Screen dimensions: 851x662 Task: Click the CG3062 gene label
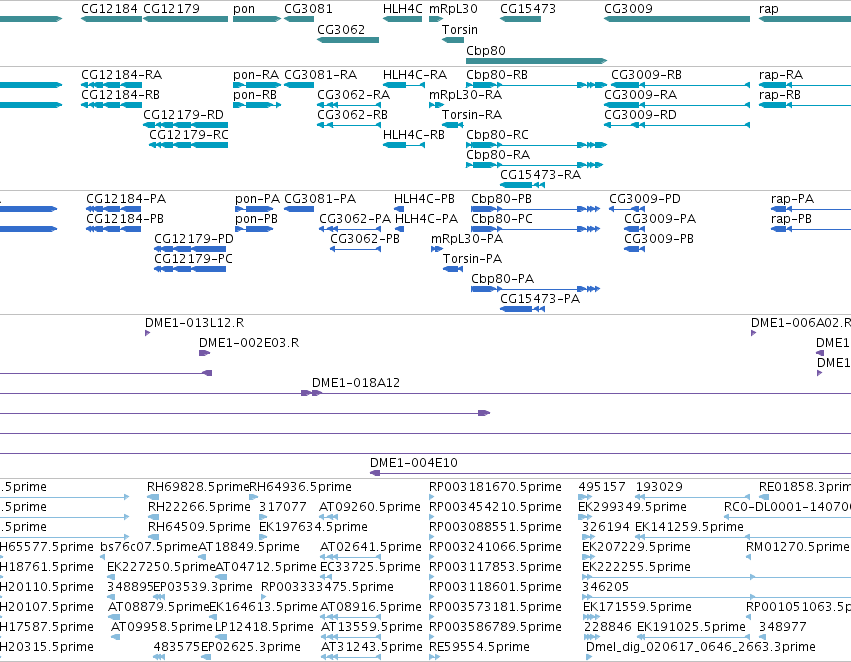(341, 29)
